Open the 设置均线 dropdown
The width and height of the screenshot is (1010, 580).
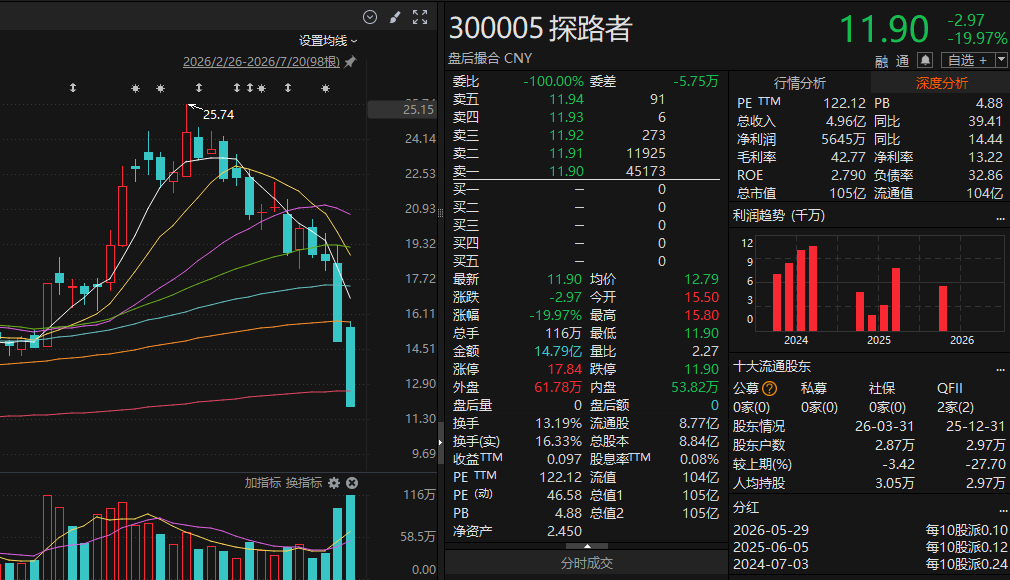pyautogui.click(x=328, y=41)
